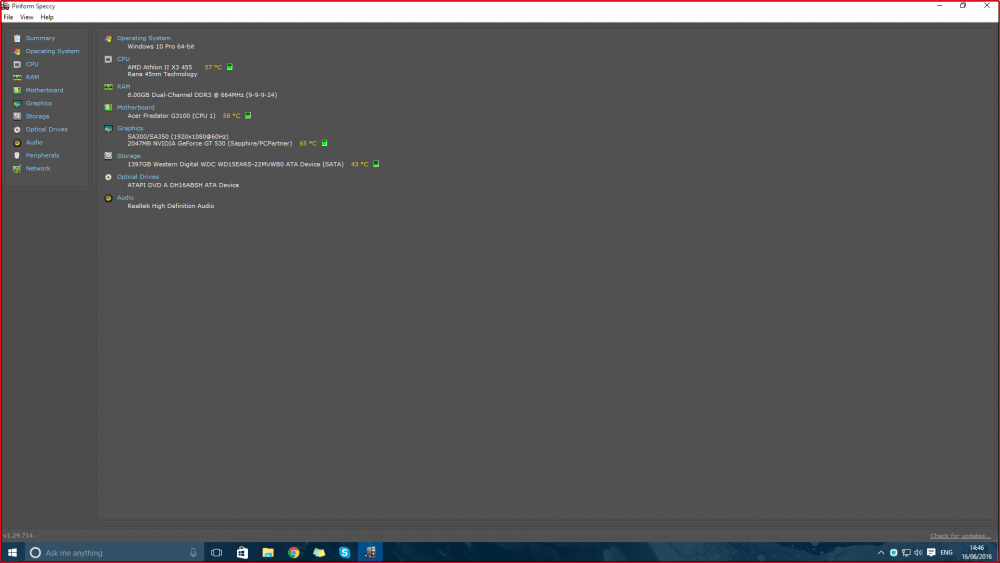Open Task View on the taskbar
The width and height of the screenshot is (1000, 563).
point(217,553)
